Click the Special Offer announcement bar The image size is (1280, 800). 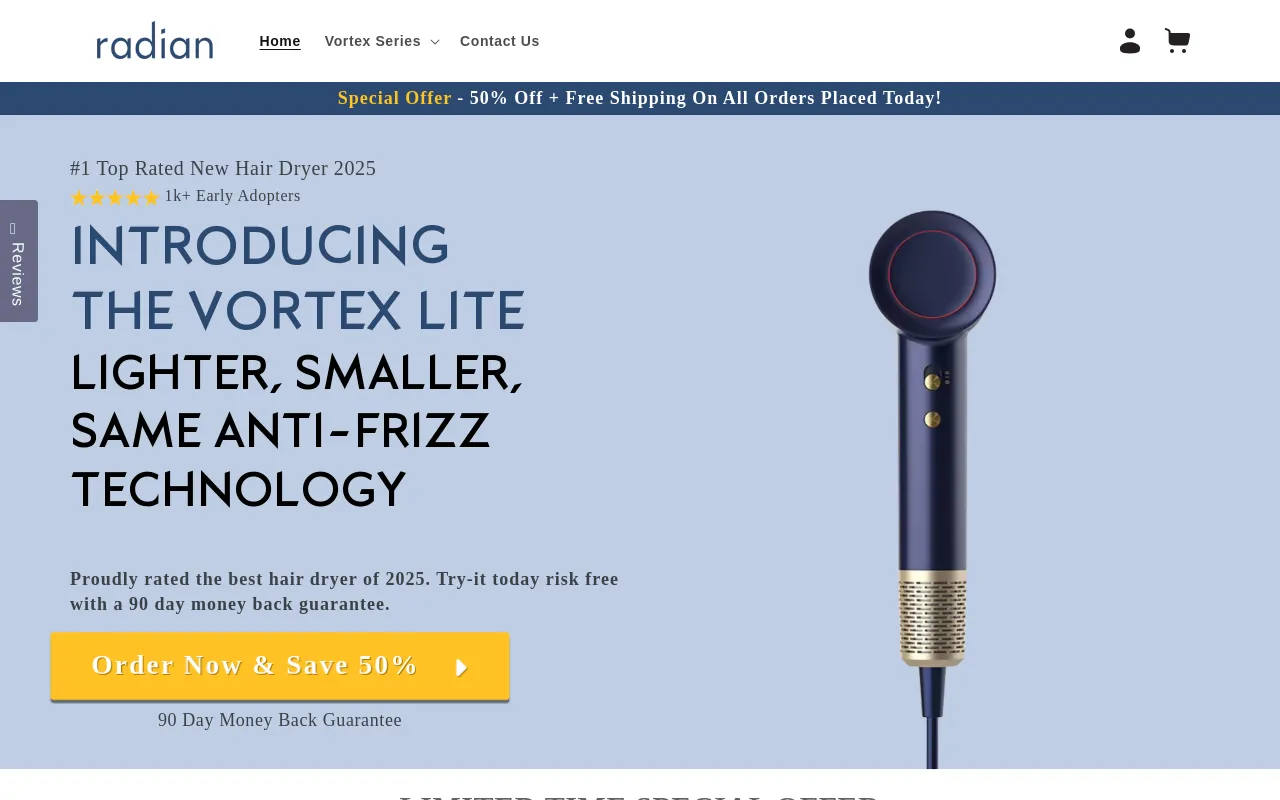(x=640, y=98)
